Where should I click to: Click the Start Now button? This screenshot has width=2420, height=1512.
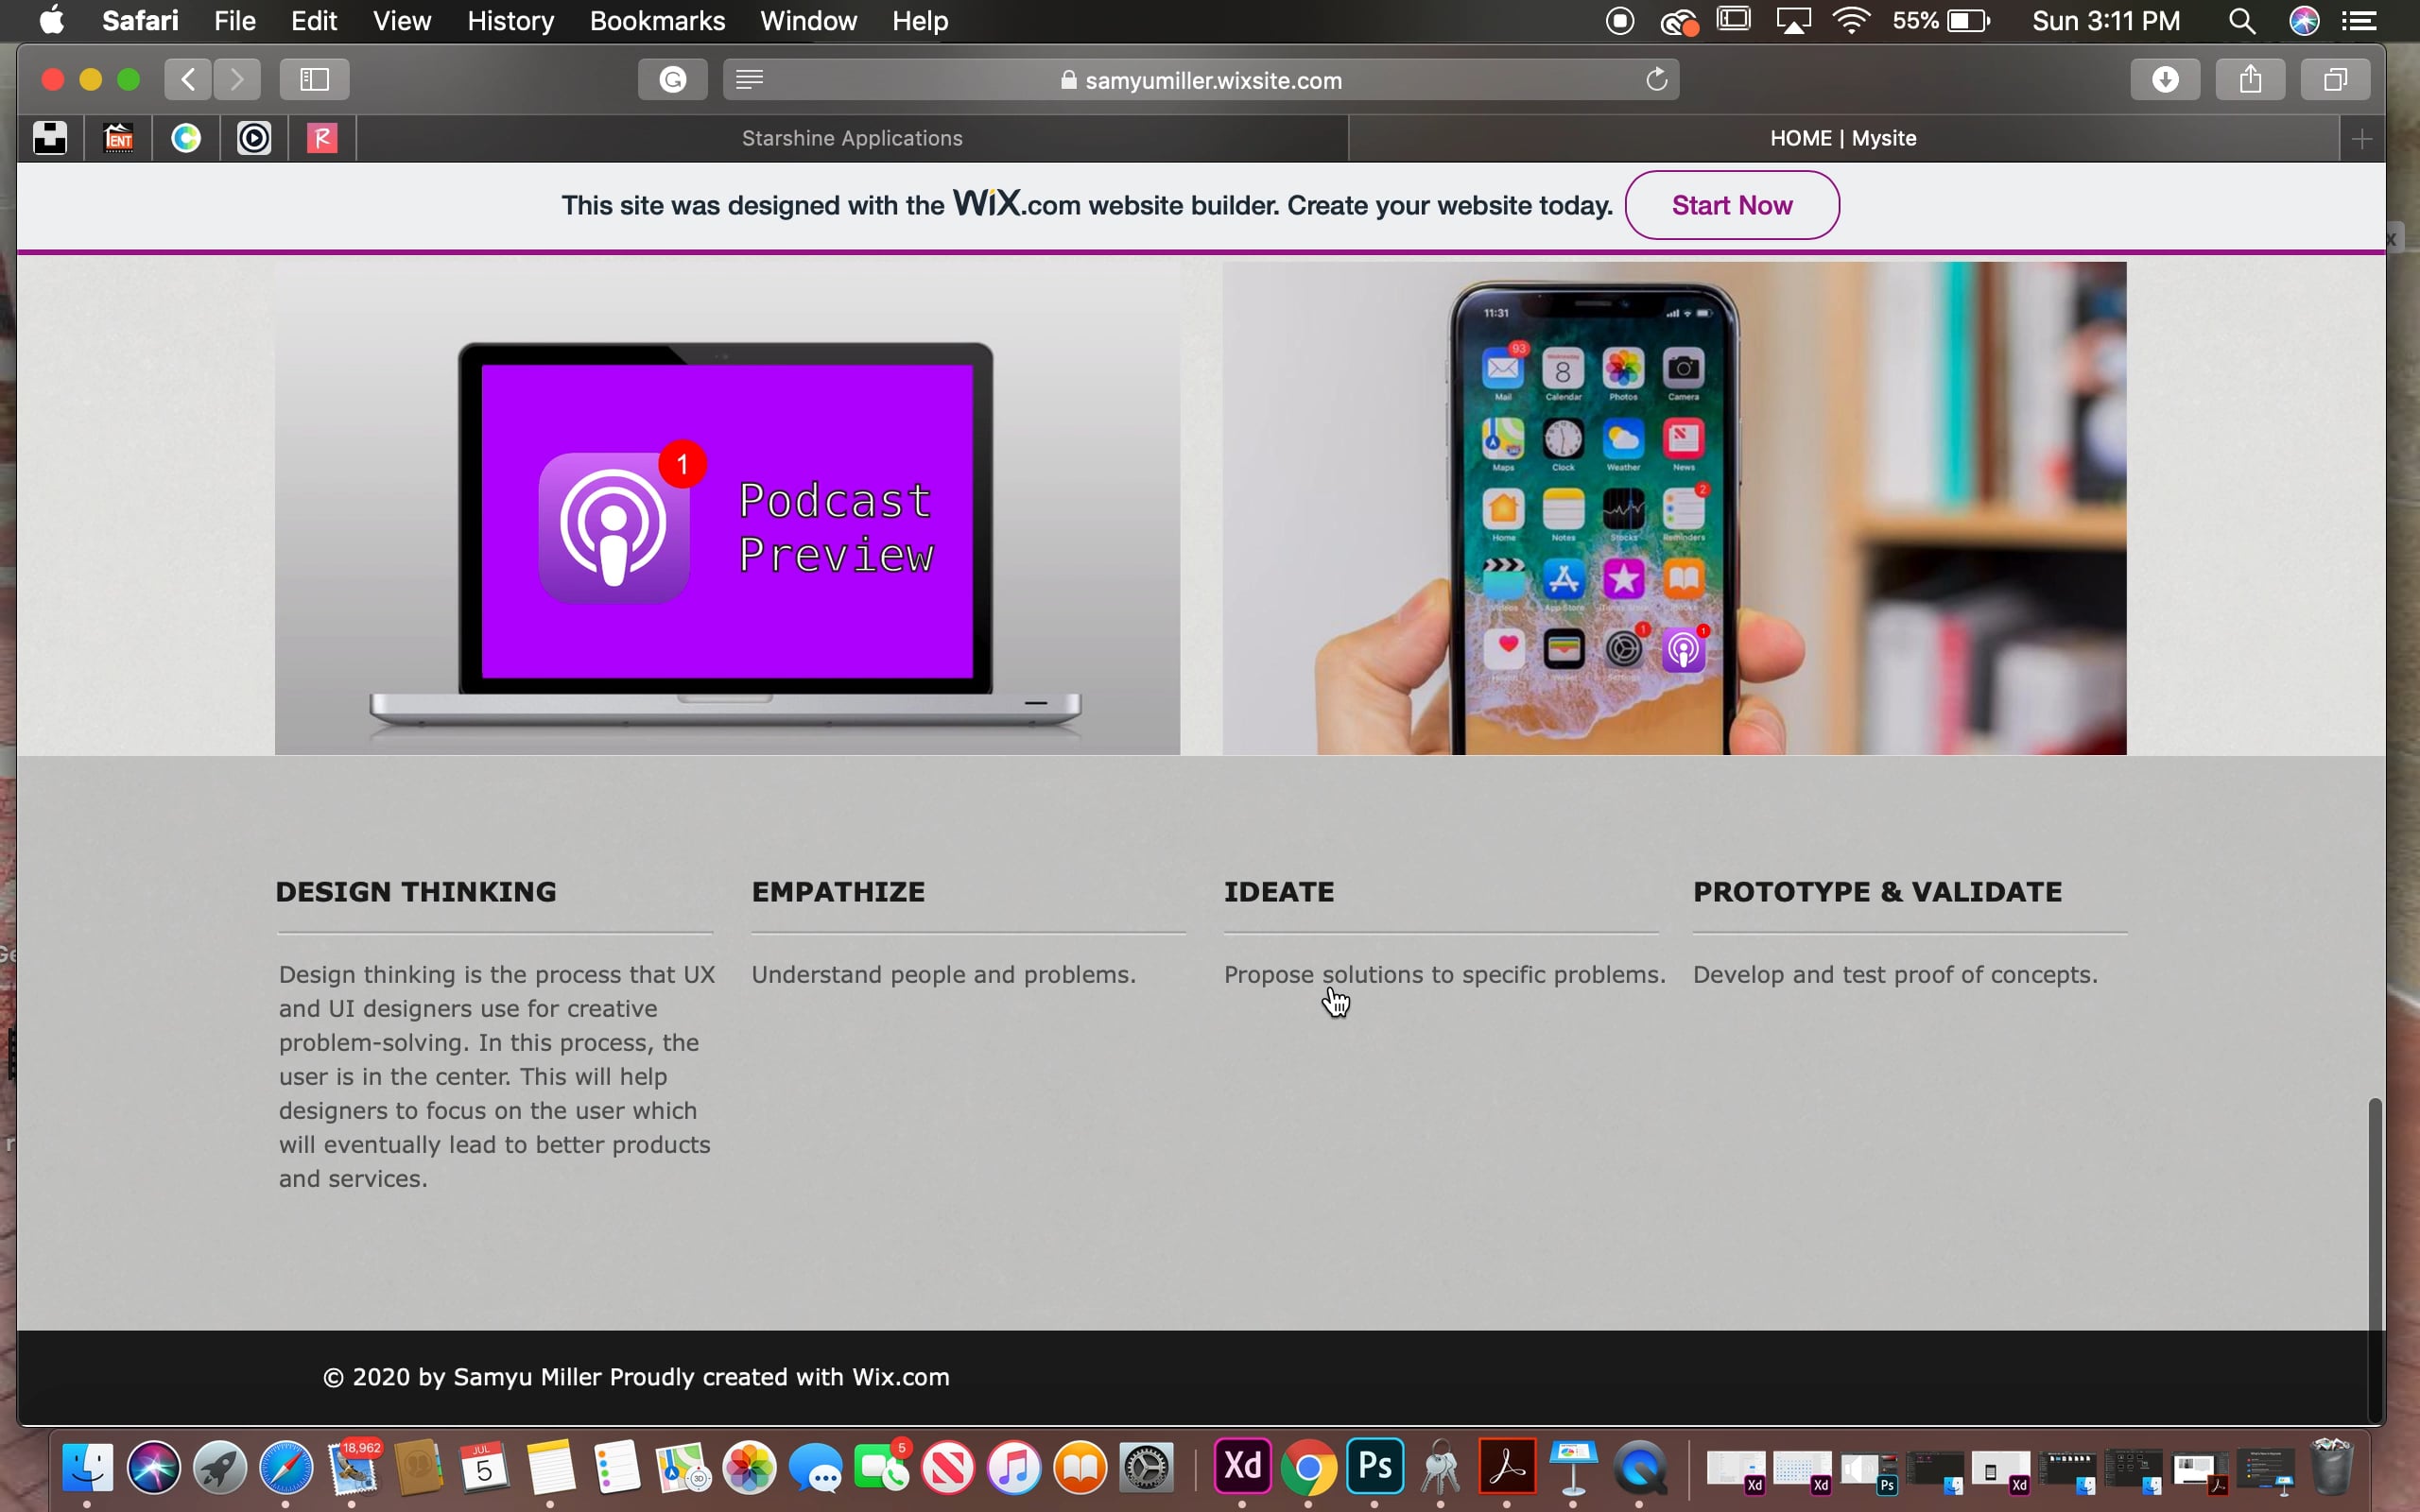coord(1732,205)
